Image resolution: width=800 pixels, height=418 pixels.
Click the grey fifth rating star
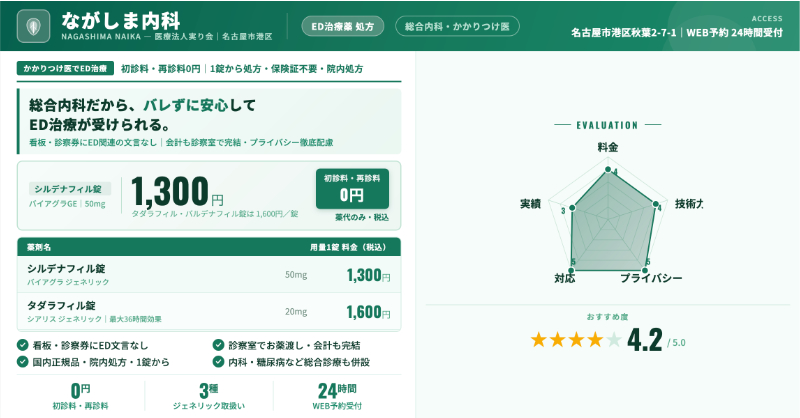[x=613, y=340]
